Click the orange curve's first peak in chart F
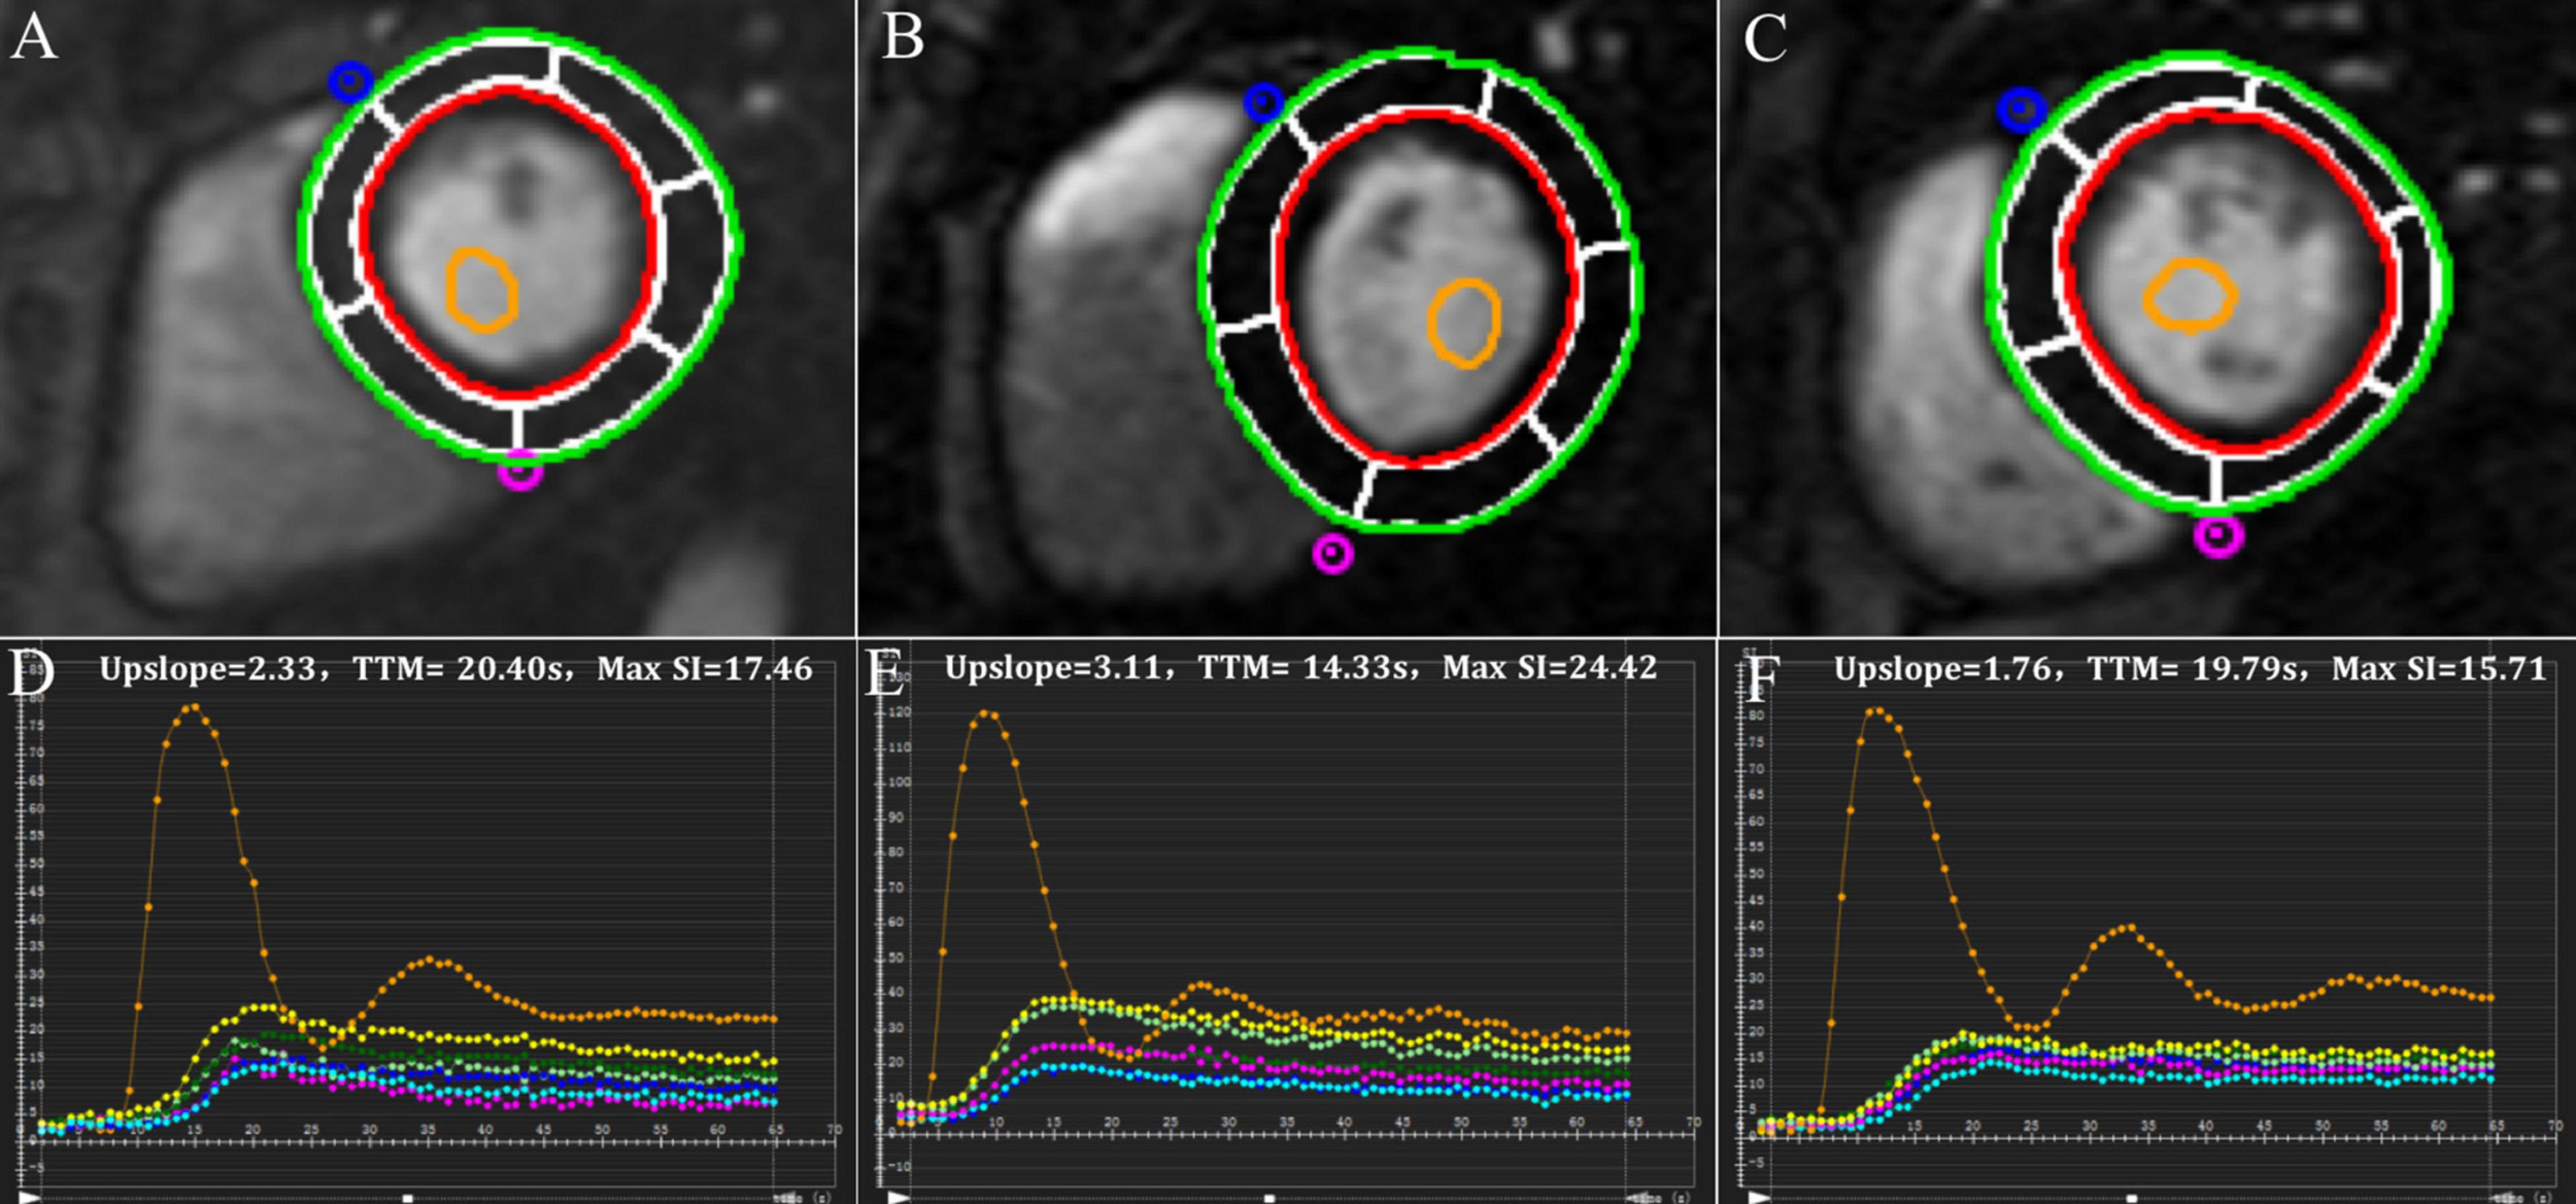This screenshot has height=1204, width=2576. [1878, 711]
